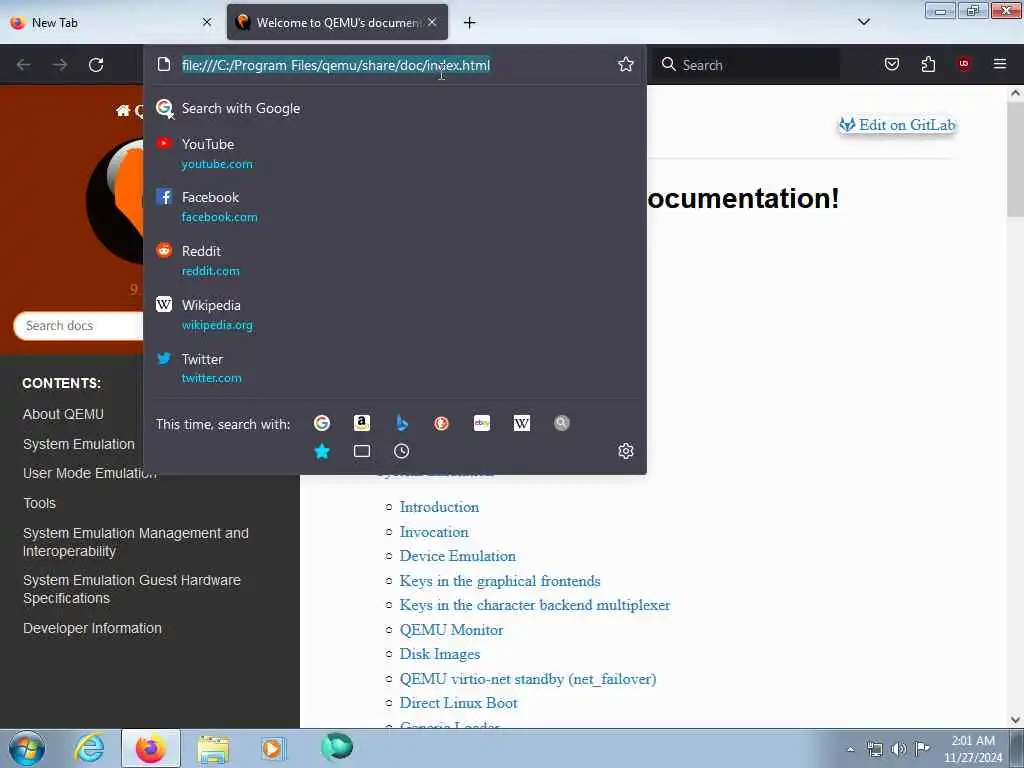Screen dimensions: 1024x768
Task: Open the Direct Linux Boot link
Action: coord(458,703)
